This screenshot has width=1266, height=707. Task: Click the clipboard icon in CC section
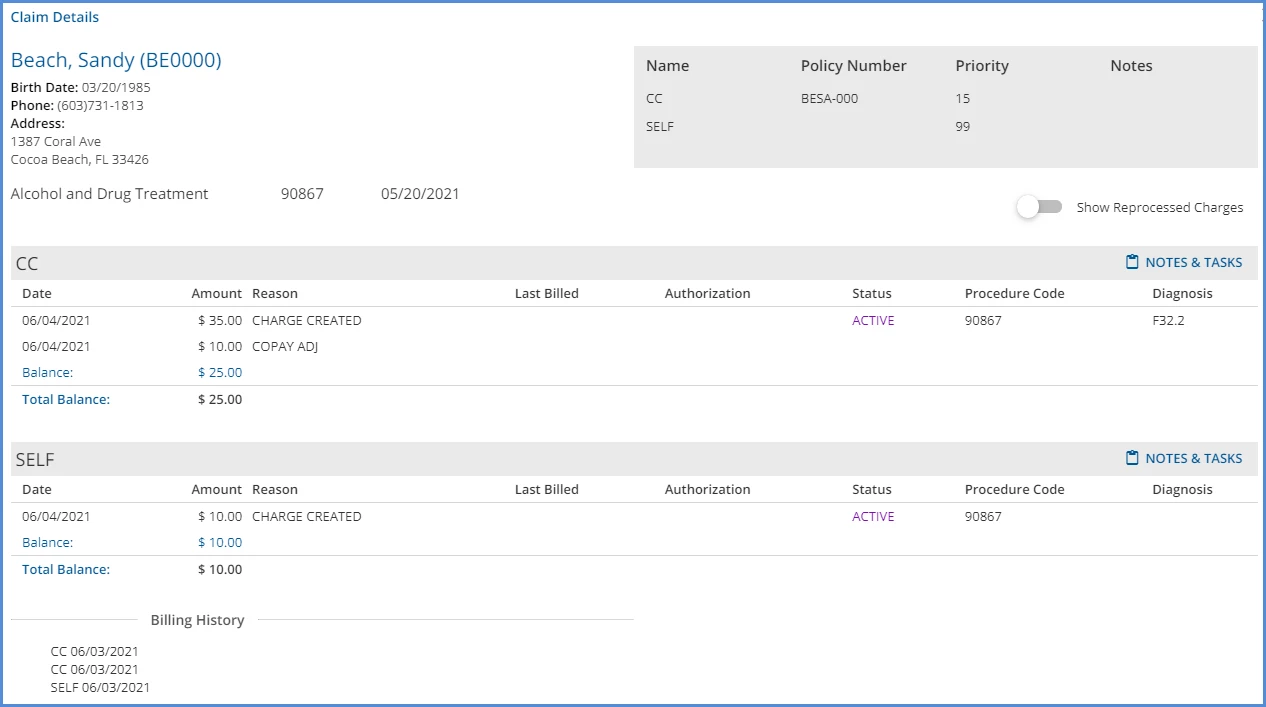pos(1132,262)
